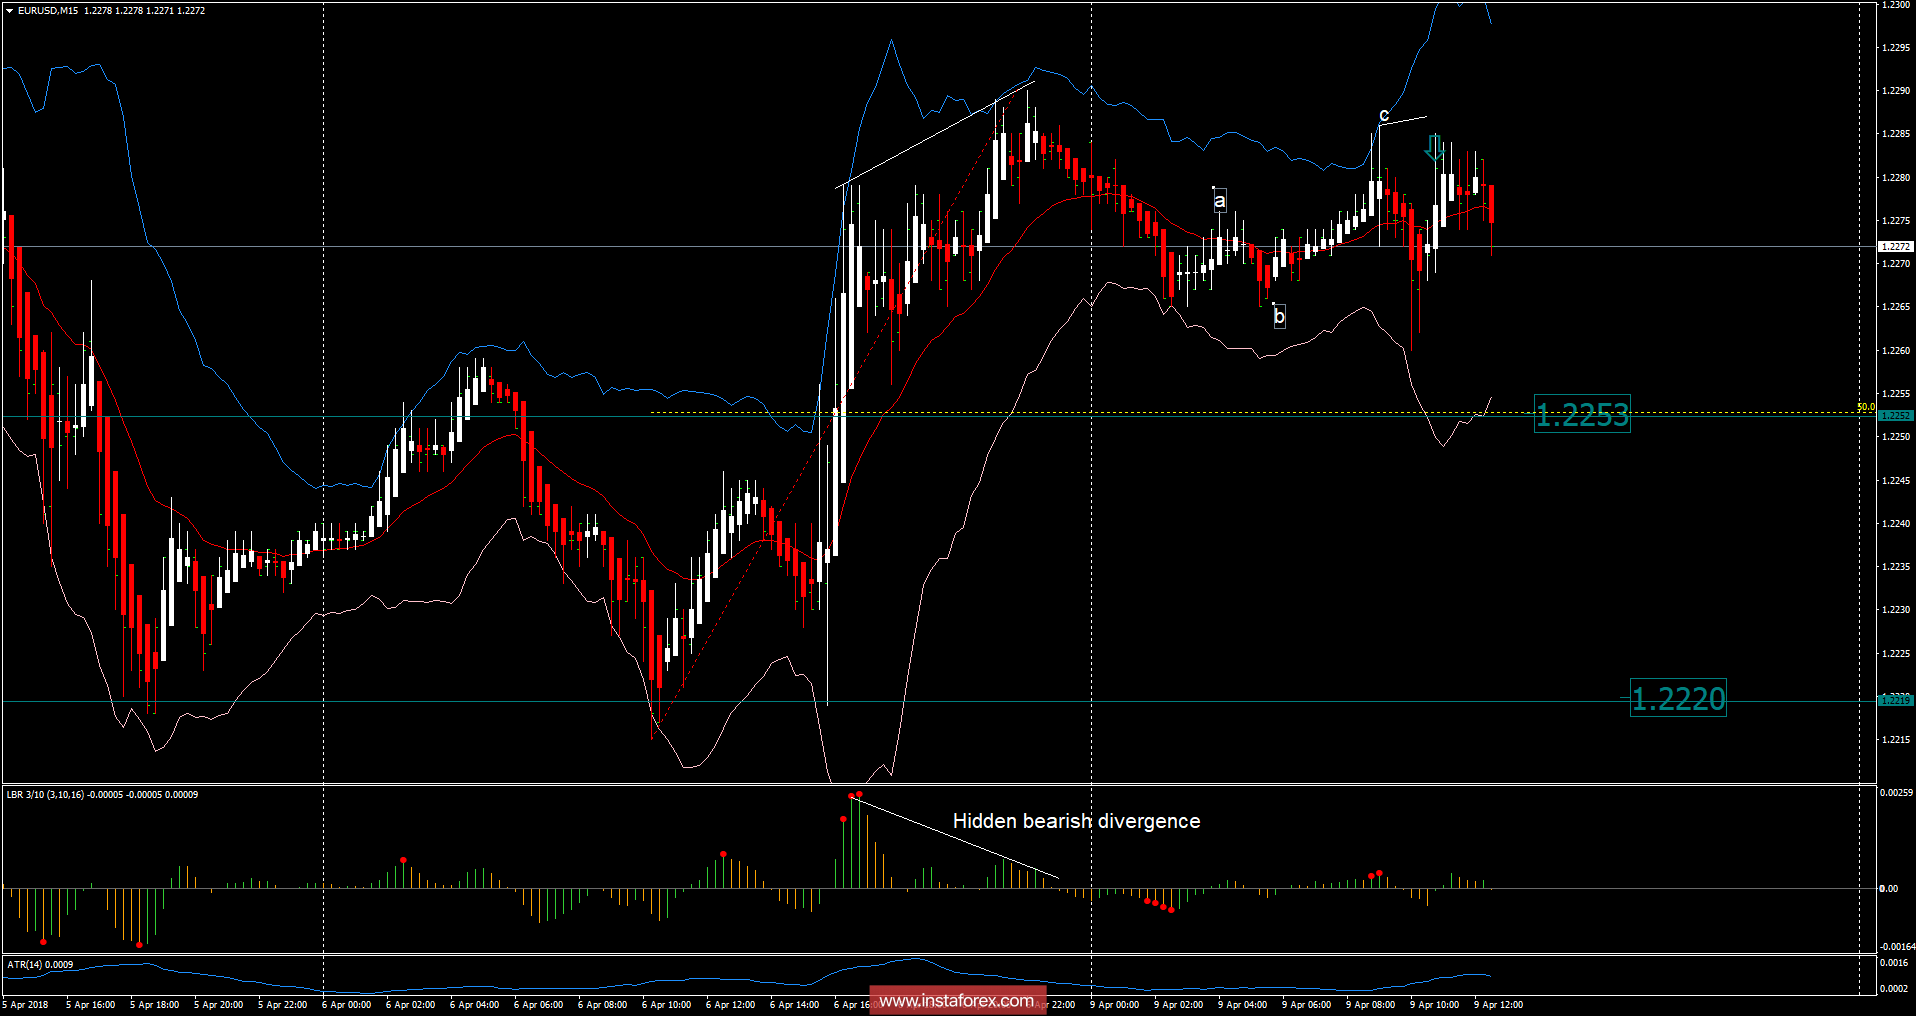Click the red dot at the LBR histogram peak
This screenshot has height=1016, width=1916.
859,794
